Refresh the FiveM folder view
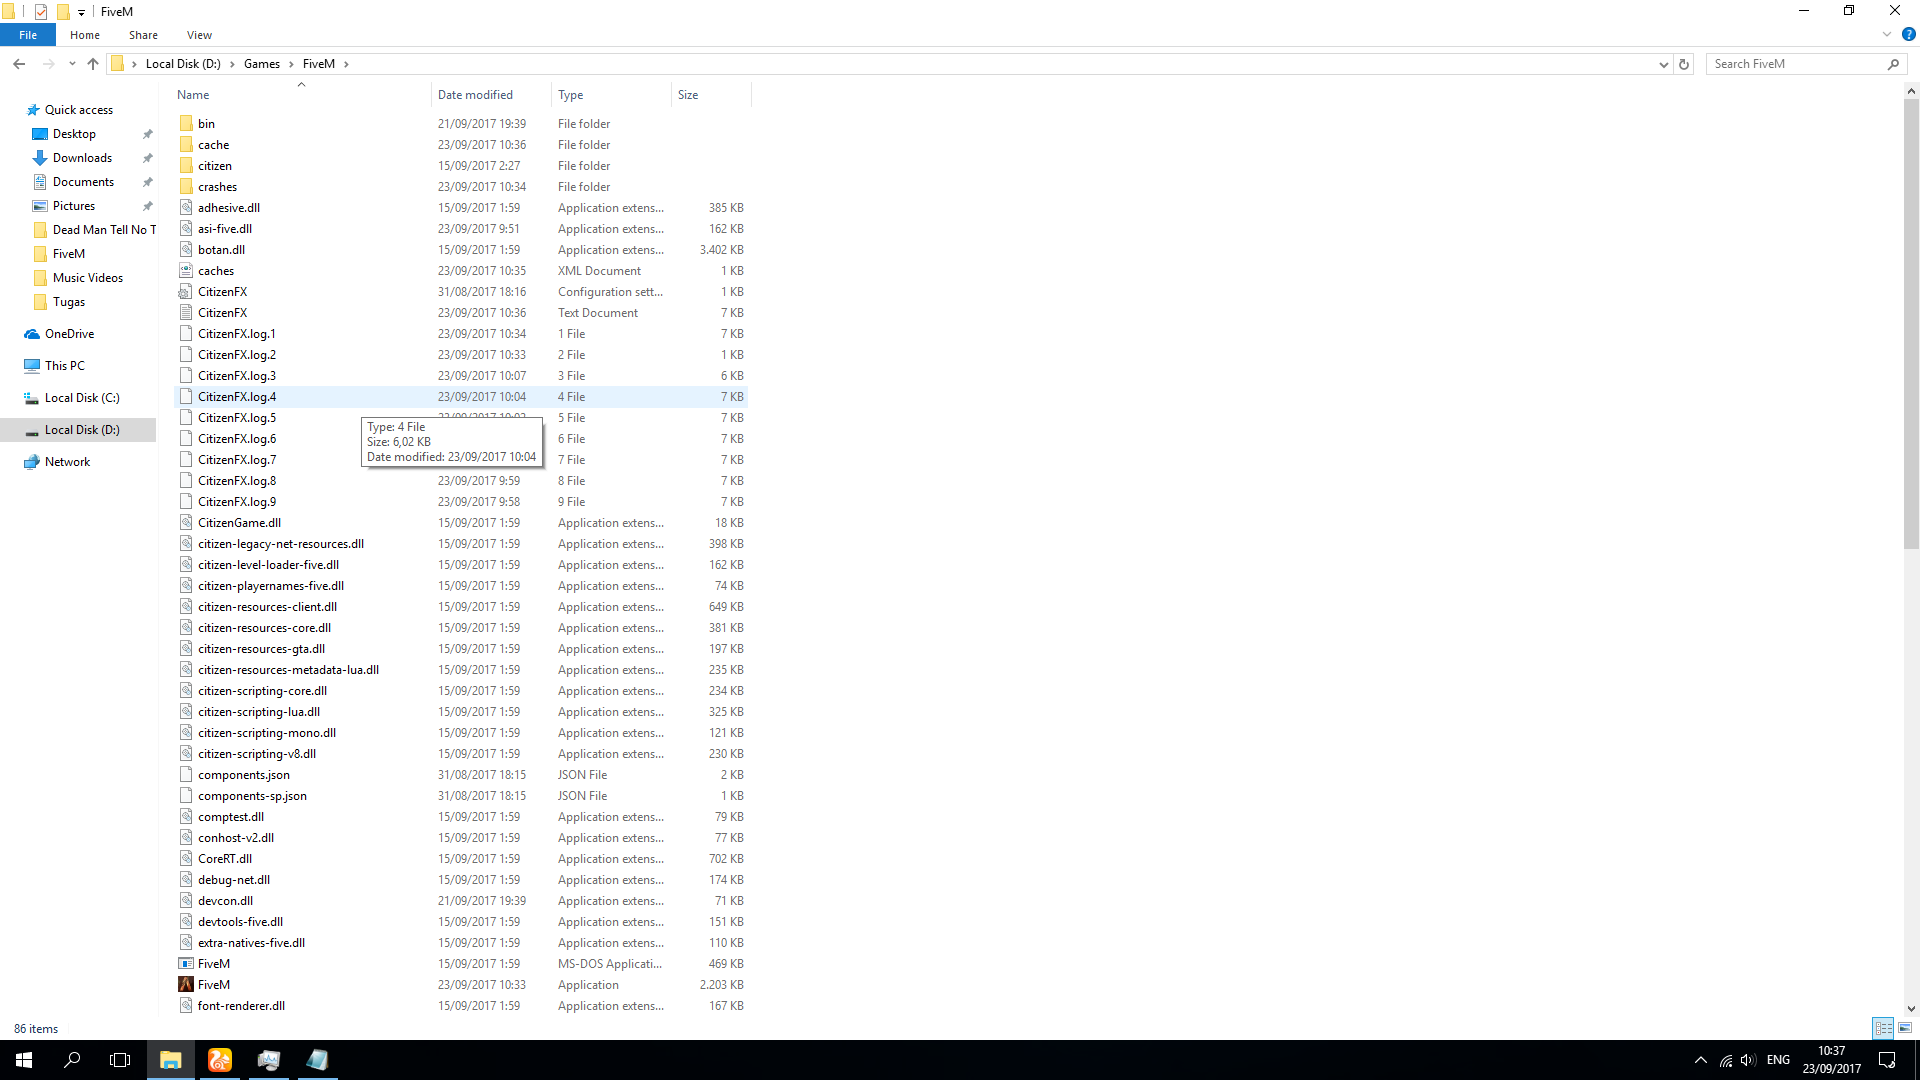Image resolution: width=1920 pixels, height=1080 pixels. coord(1684,64)
